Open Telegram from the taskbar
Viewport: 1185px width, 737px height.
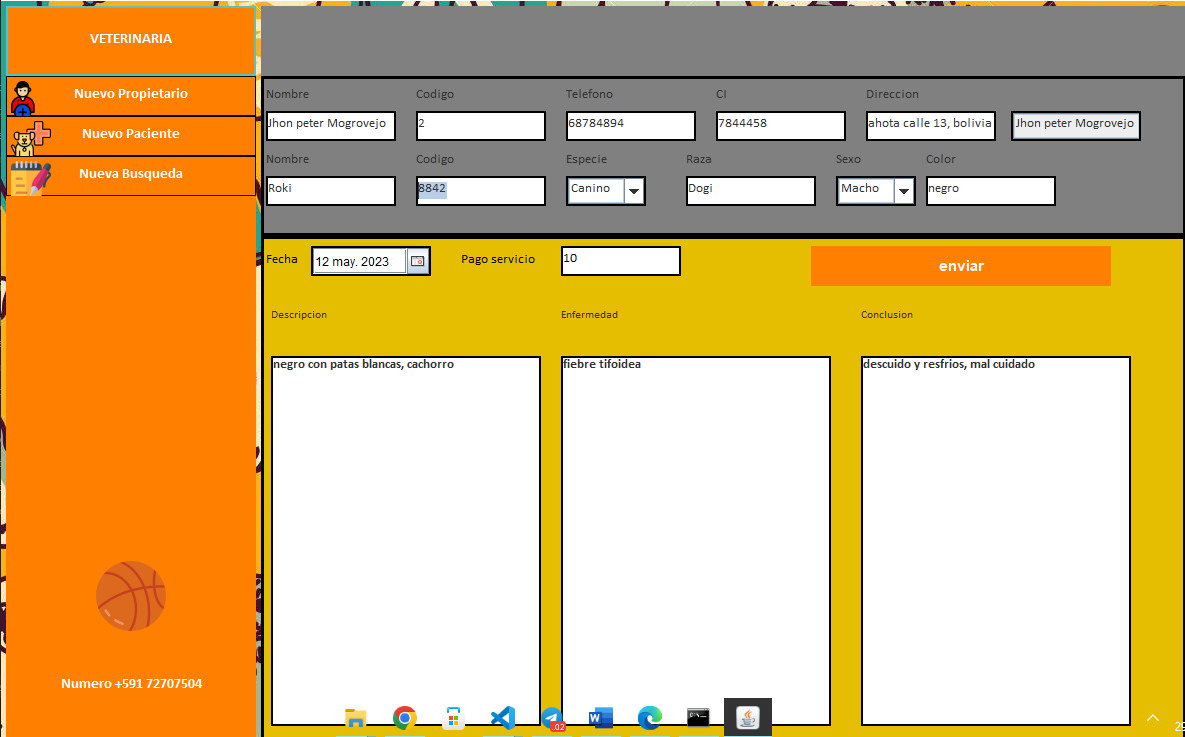coord(552,718)
